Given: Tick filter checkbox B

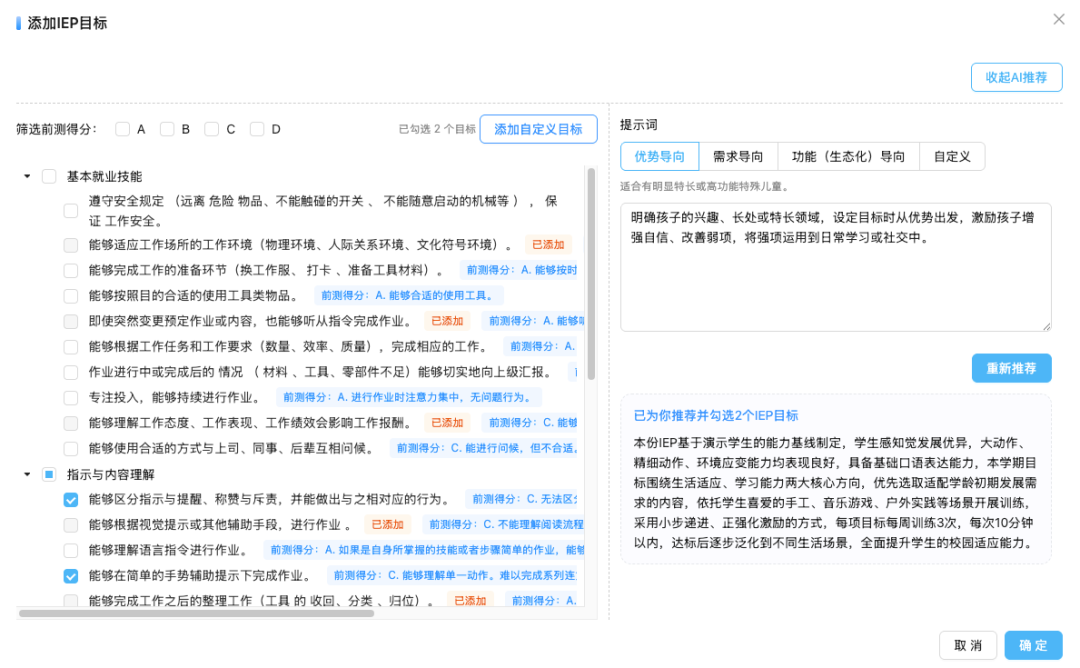Looking at the screenshot, I should tap(167, 129).
